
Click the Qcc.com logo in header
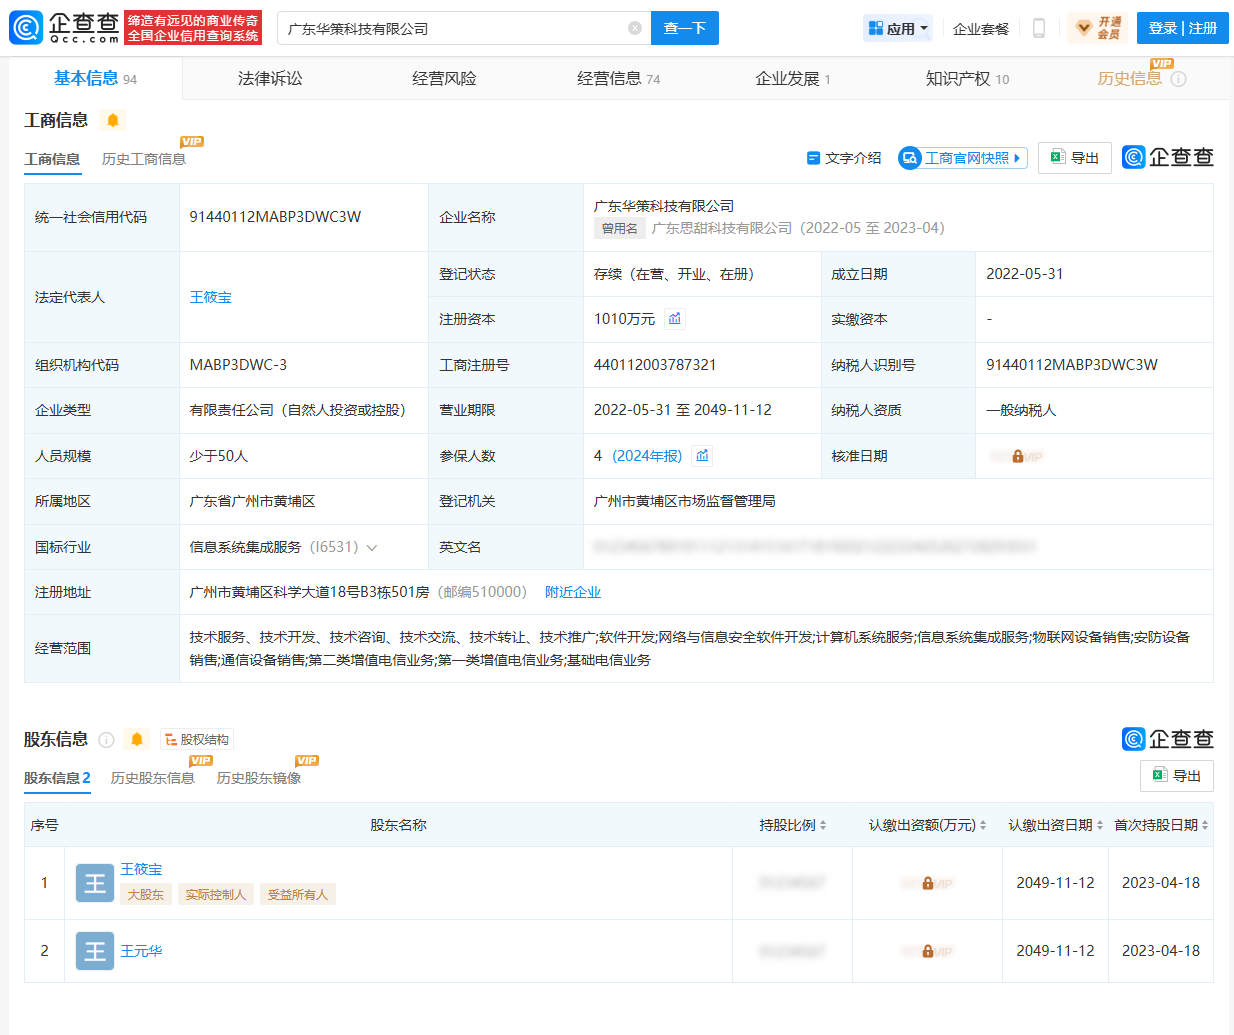tap(65, 28)
